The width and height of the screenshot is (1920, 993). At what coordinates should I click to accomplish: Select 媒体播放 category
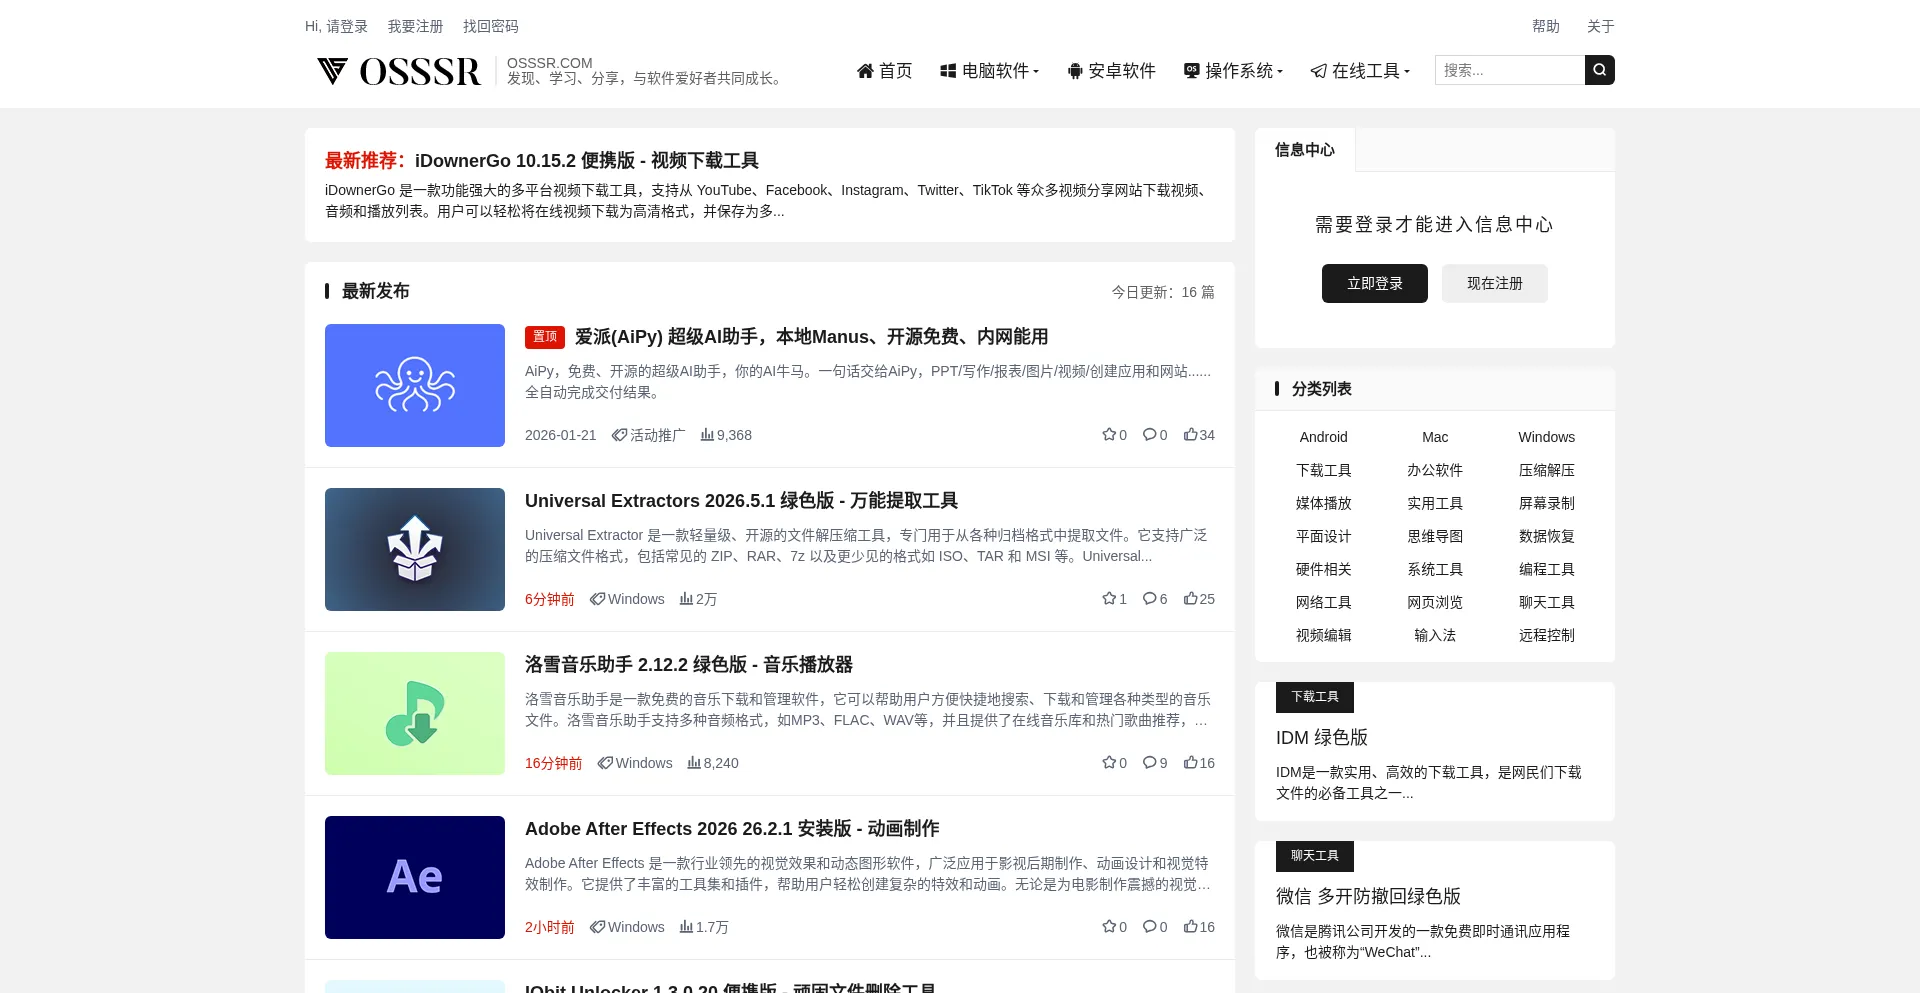coord(1324,503)
